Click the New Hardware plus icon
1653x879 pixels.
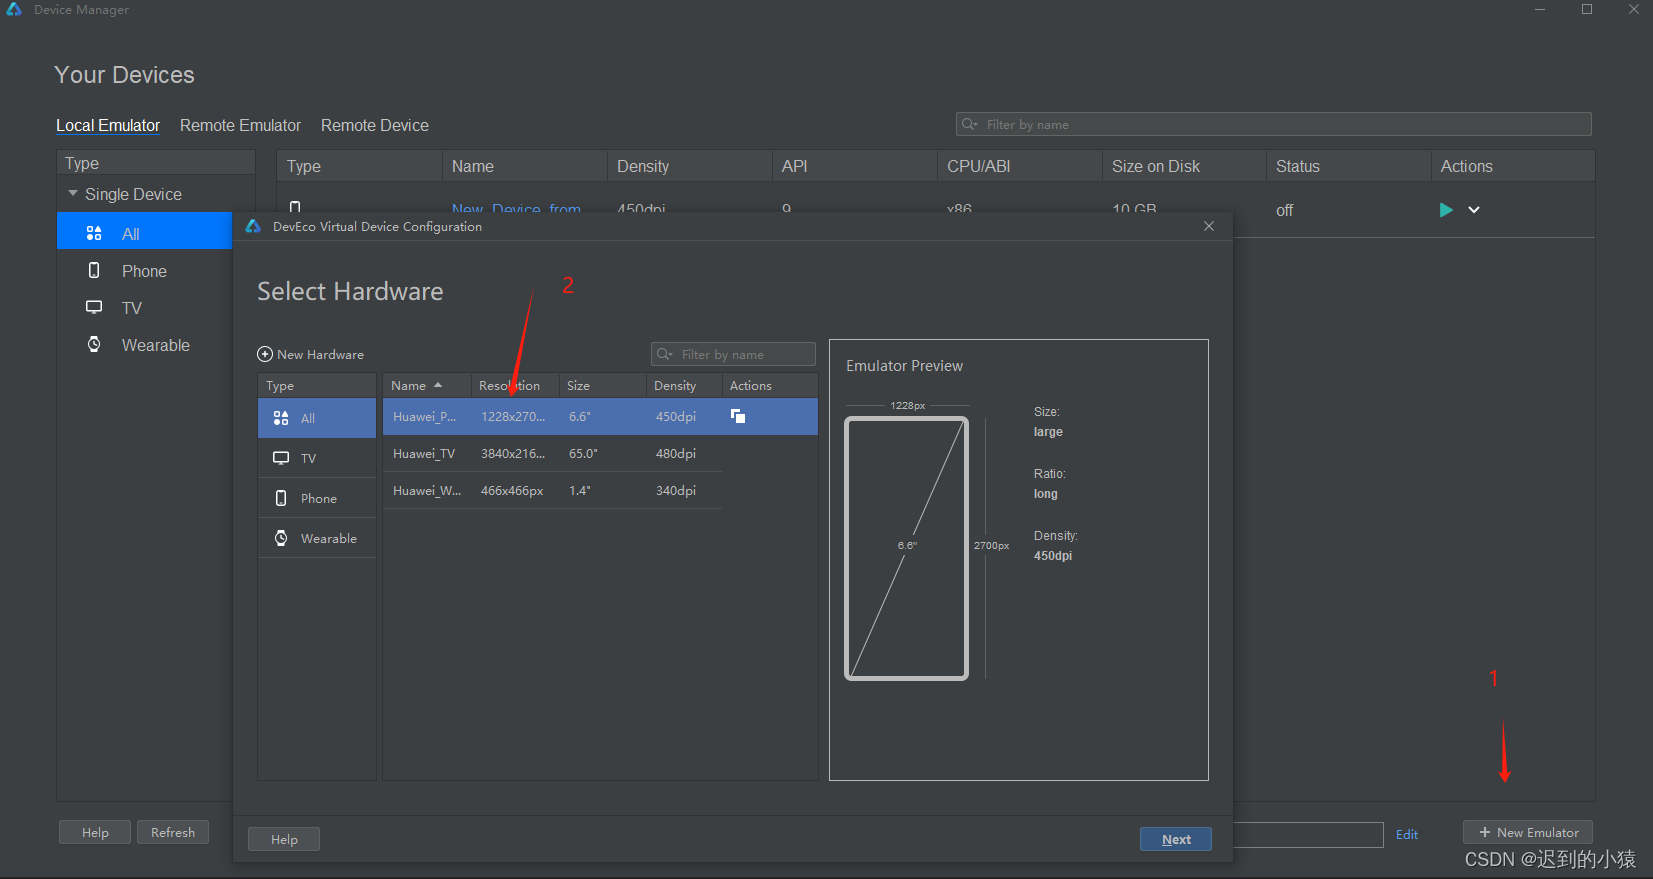265,354
